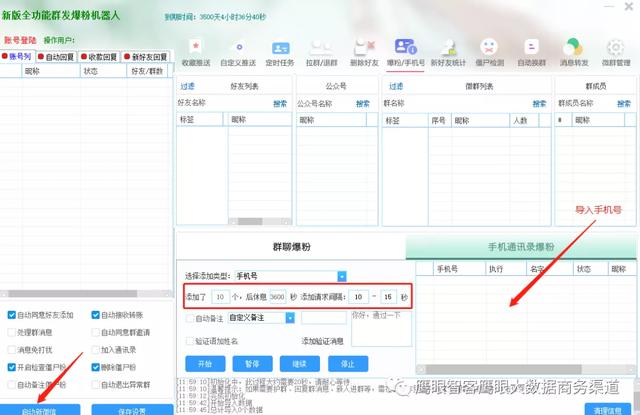Open the 自动换群 tool

point(531,53)
